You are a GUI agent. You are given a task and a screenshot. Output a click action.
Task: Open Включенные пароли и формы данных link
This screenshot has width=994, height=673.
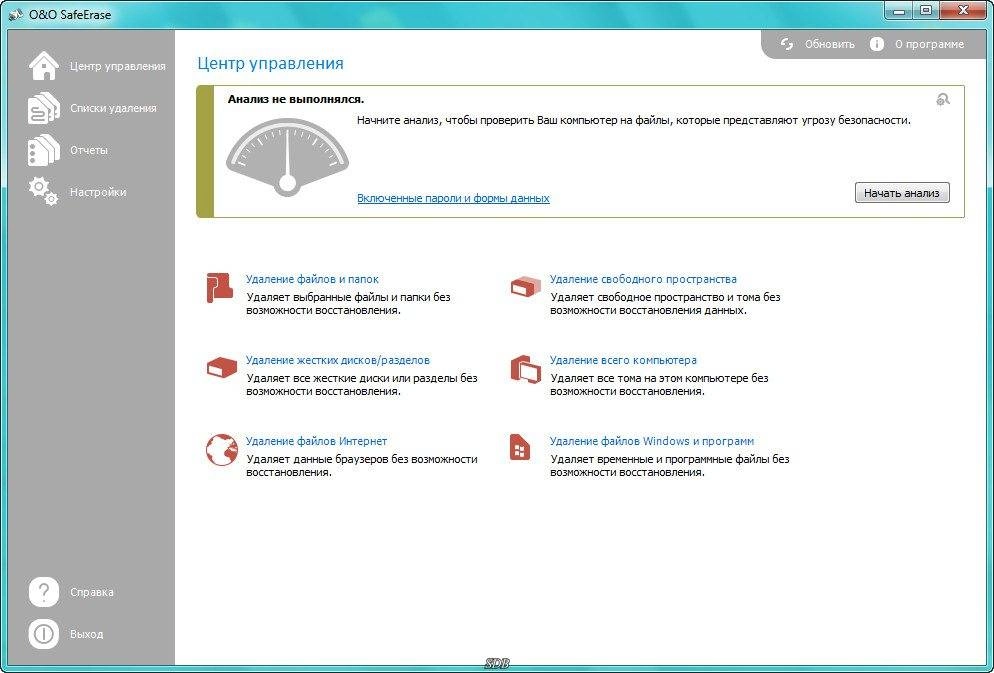click(x=453, y=198)
